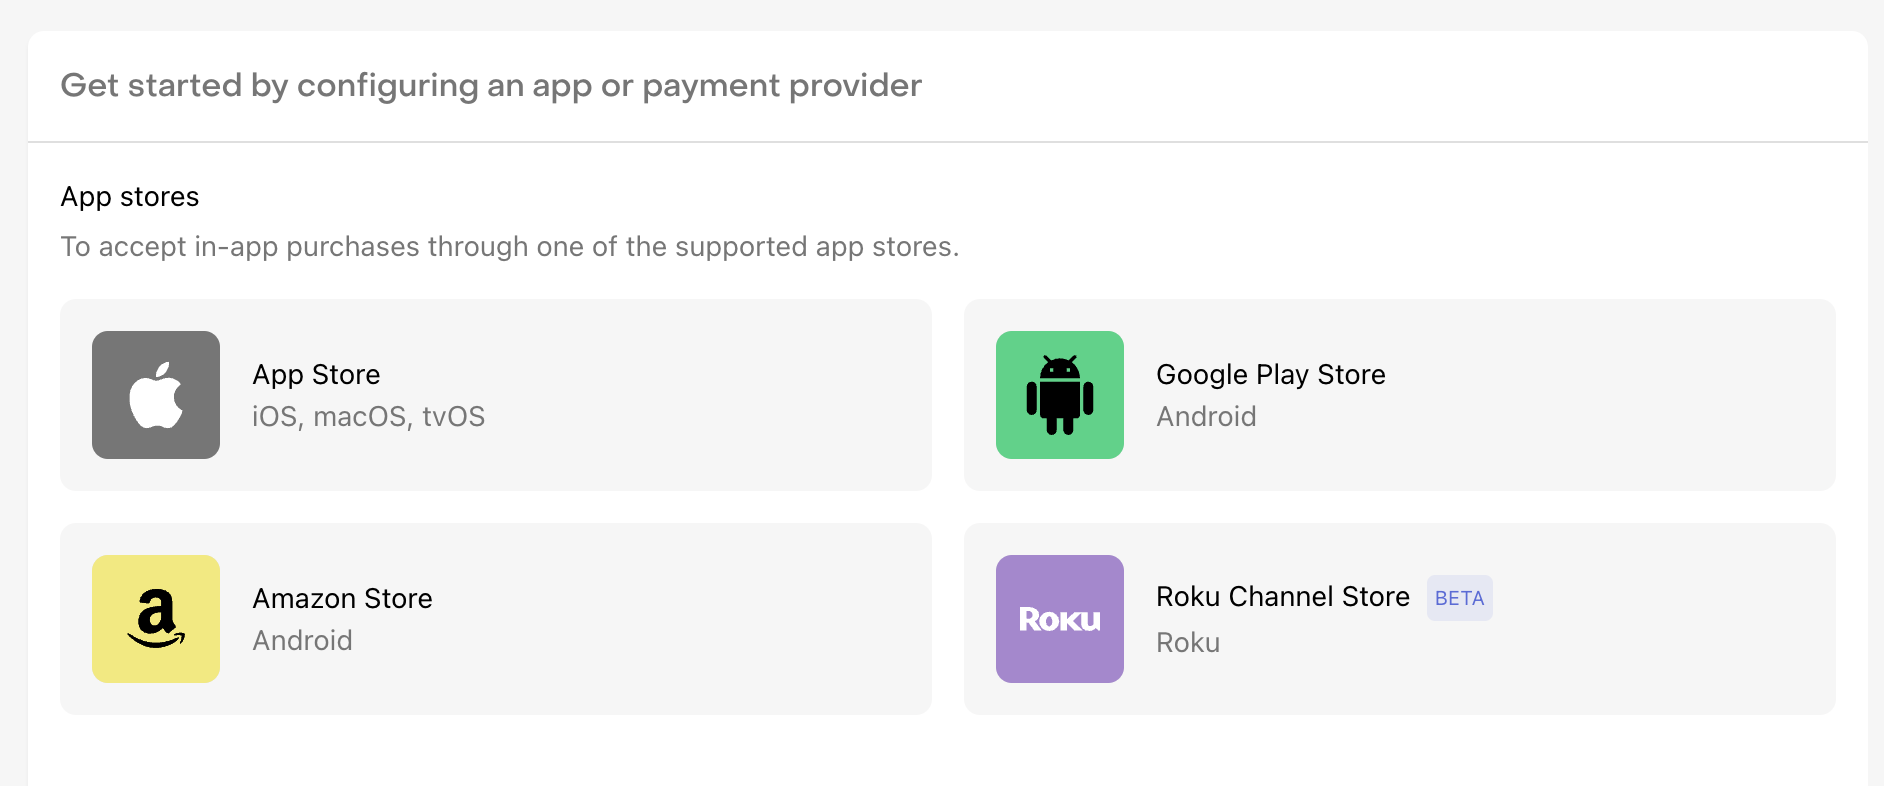This screenshot has height=786, width=1884.
Task: Click the in-app purchases description text
Action: tap(509, 247)
